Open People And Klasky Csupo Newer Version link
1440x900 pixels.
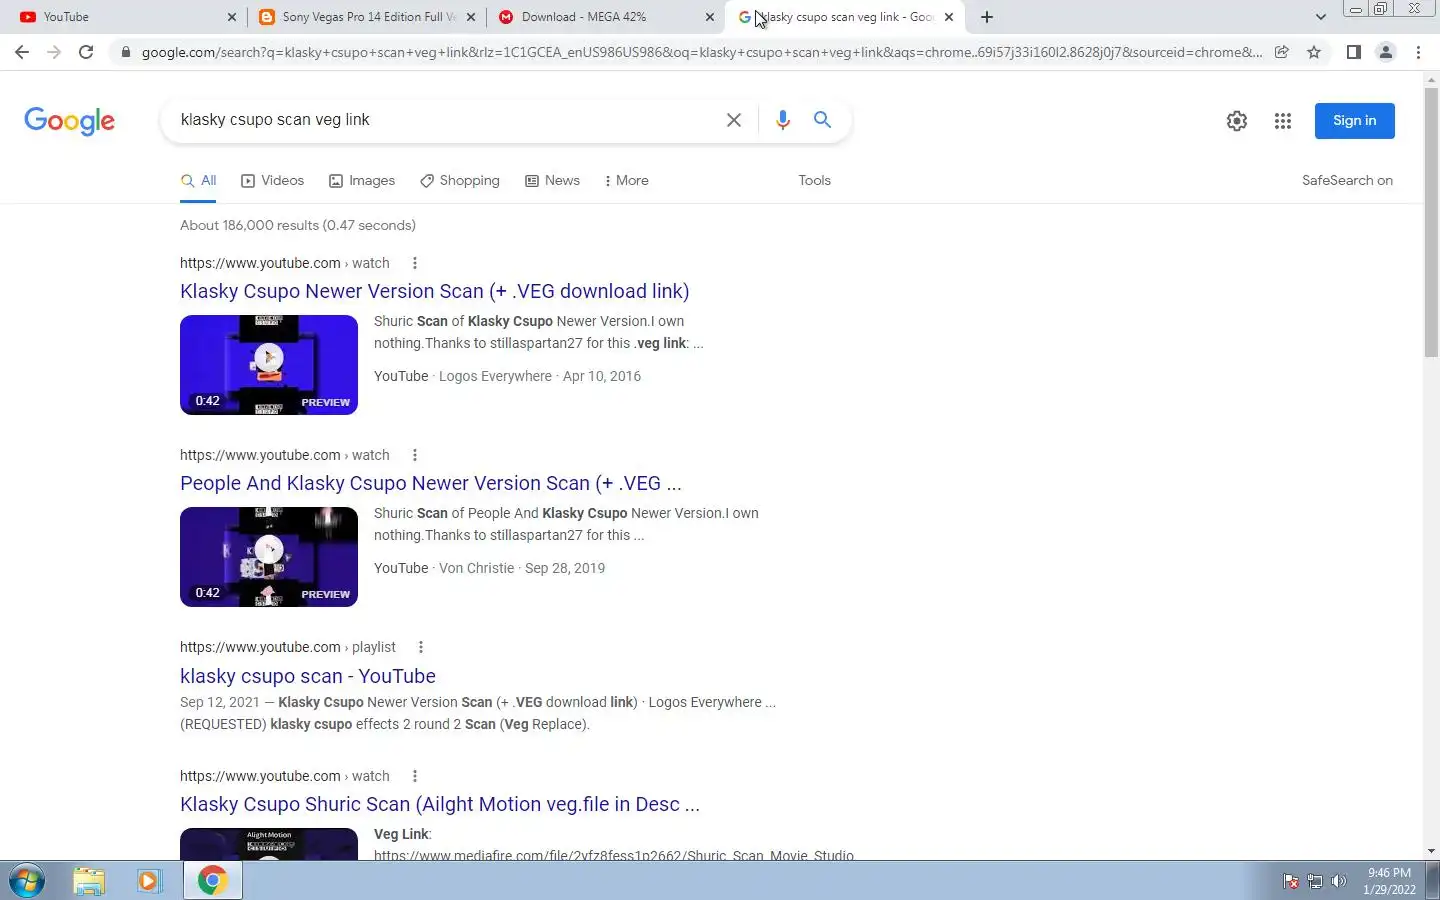(x=430, y=483)
